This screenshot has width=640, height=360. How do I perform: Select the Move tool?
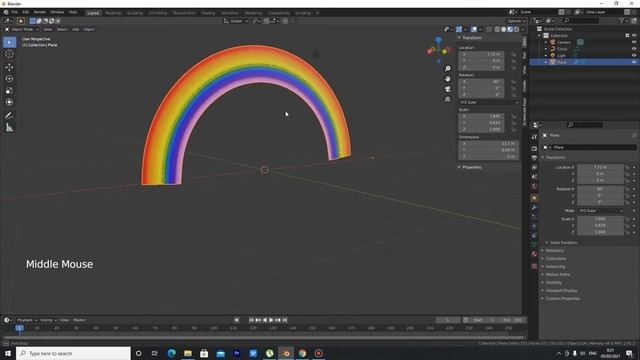pos(9,67)
